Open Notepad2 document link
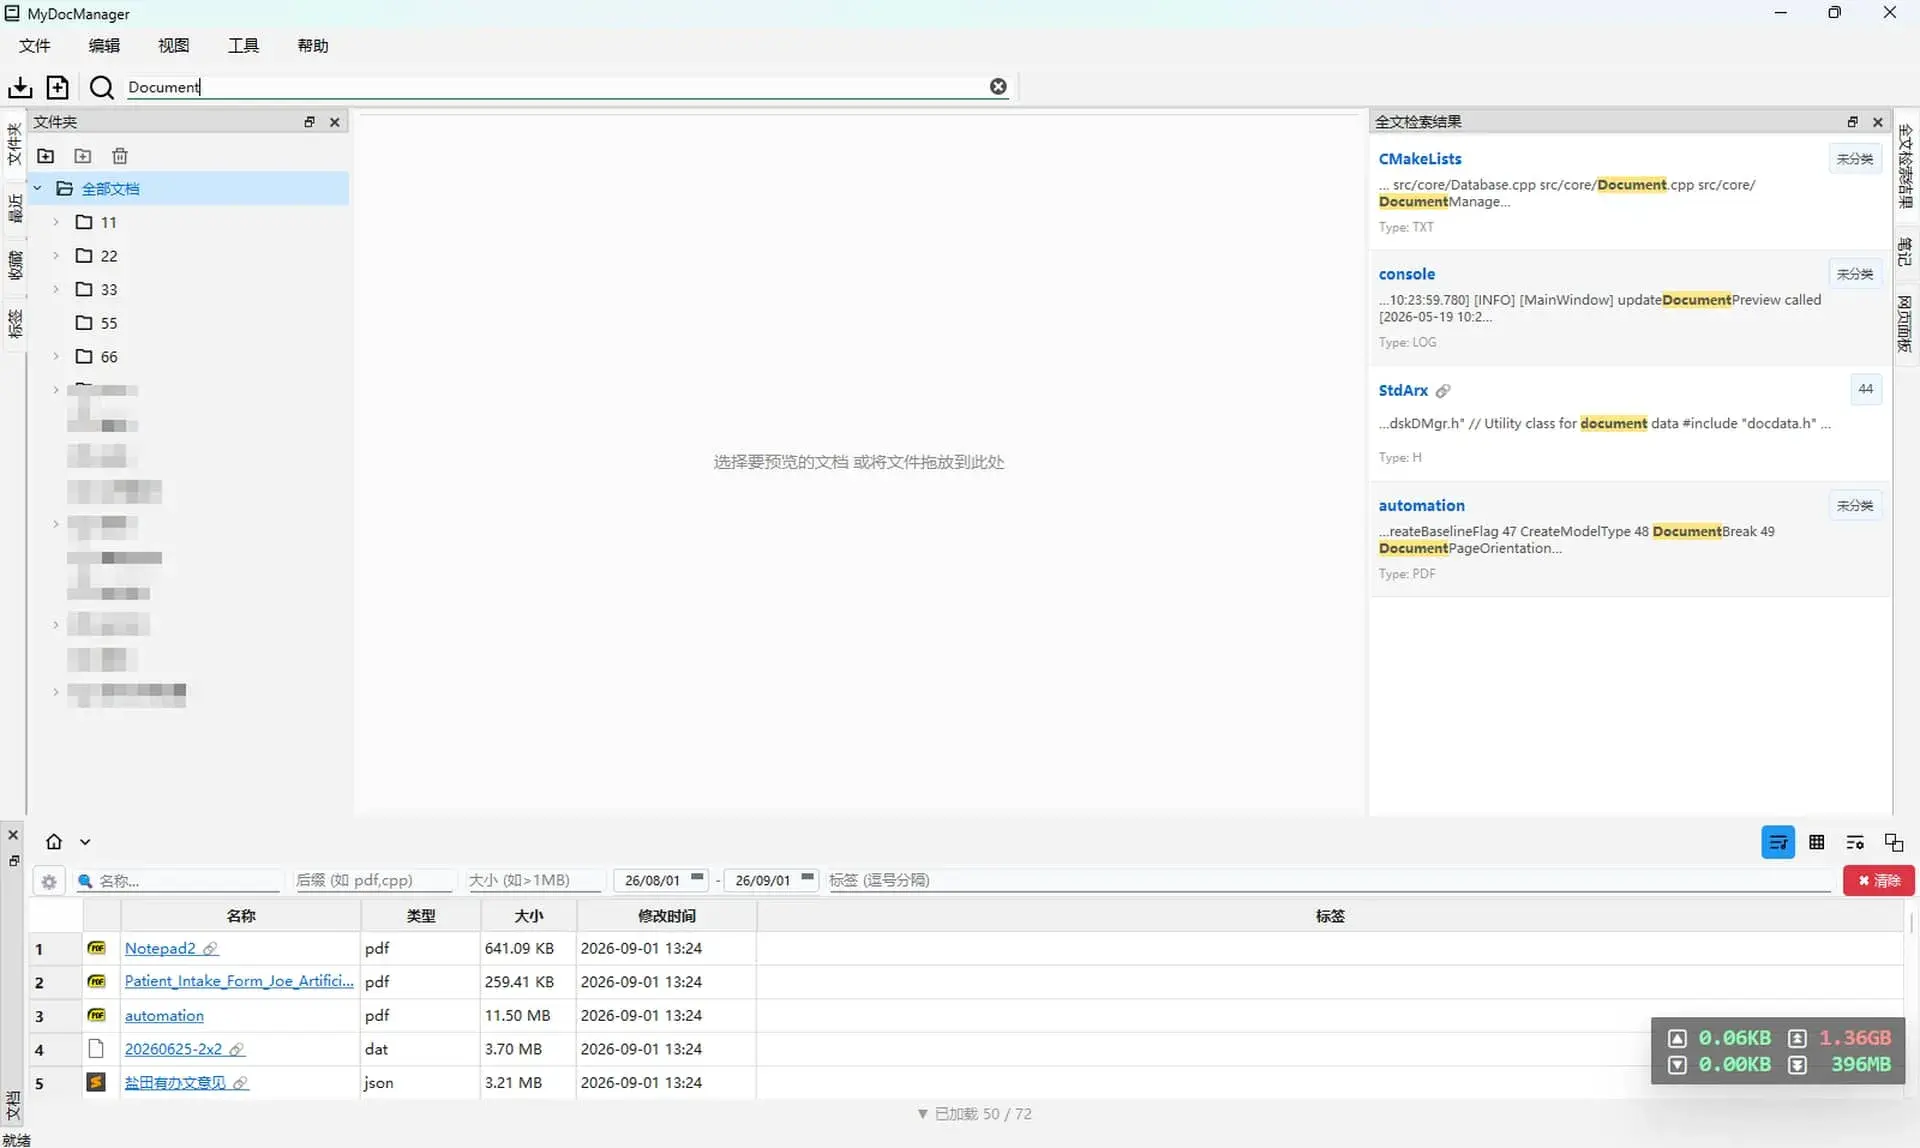This screenshot has width=1920, height=1148. pyautogui.click(x=160, y=948)
